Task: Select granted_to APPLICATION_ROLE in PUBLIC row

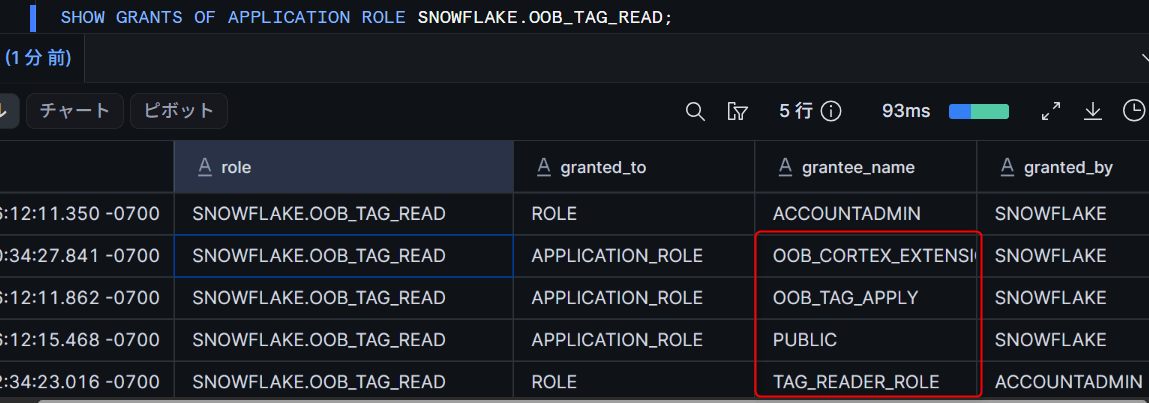Action: pyautogui.click(x=634, y=340)
